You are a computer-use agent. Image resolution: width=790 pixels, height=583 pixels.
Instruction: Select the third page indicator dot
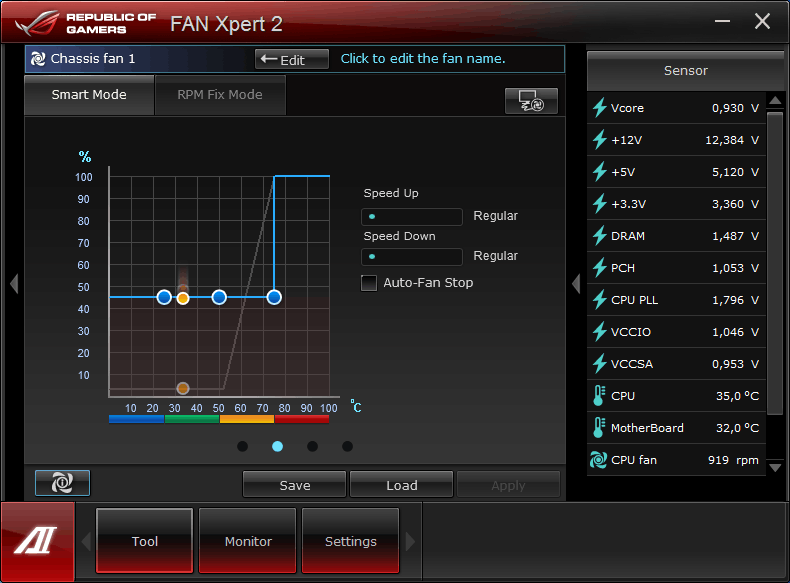(312, 446)
